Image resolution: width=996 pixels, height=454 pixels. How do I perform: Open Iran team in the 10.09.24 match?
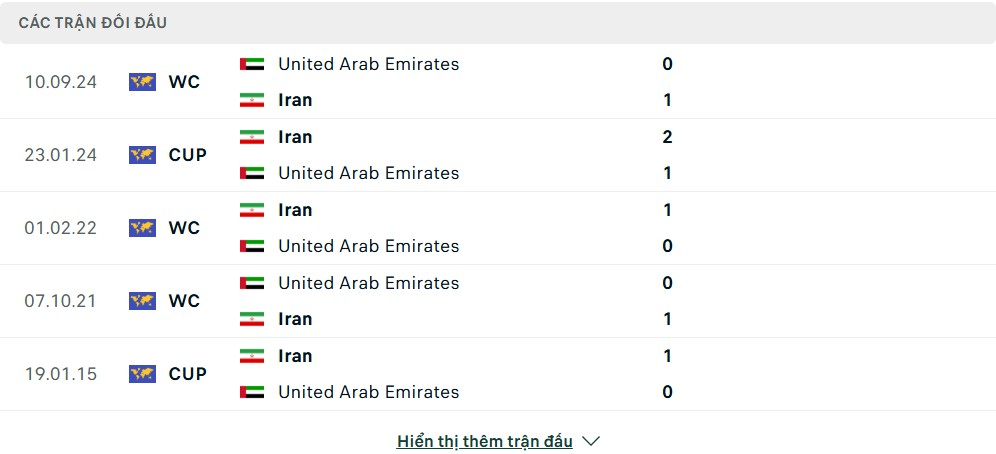point(295,100)
